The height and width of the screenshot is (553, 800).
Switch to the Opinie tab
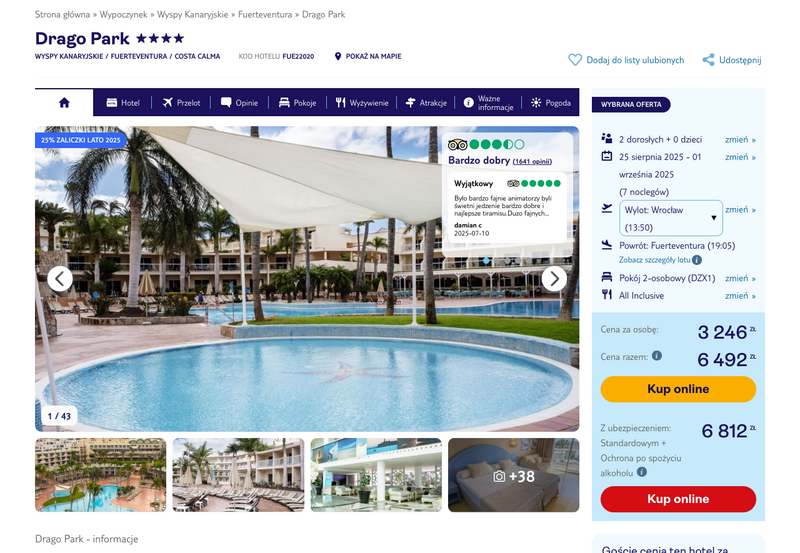pos(239,103)
